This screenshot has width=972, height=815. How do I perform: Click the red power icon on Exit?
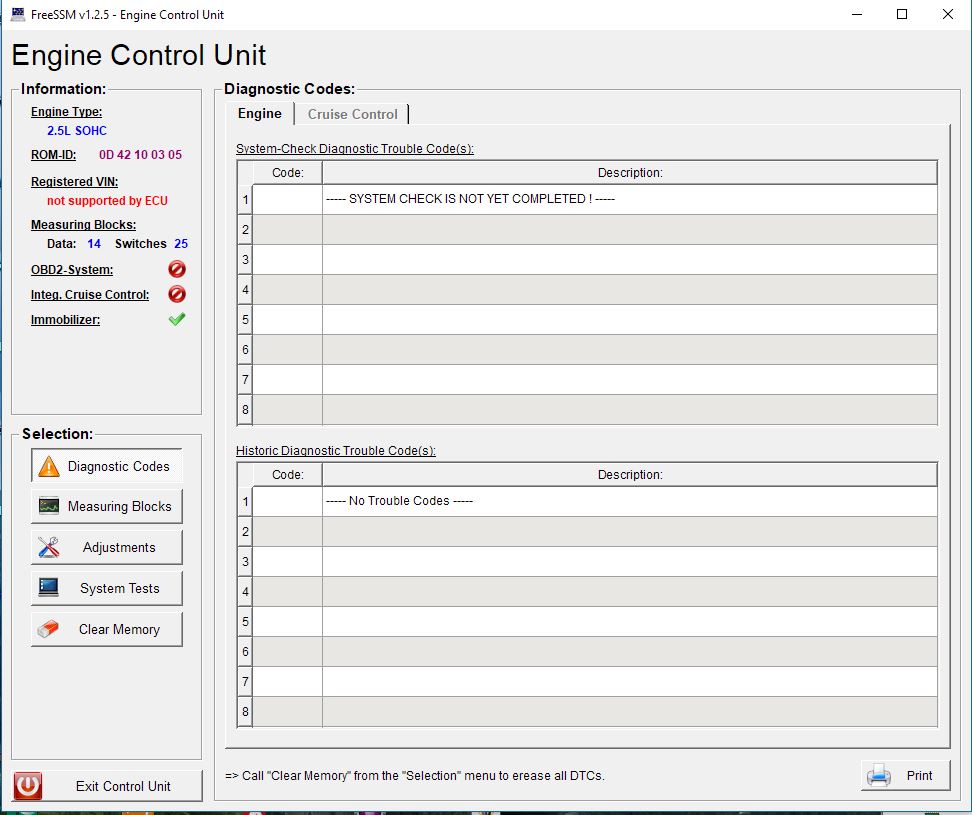[x=28, y=786]
